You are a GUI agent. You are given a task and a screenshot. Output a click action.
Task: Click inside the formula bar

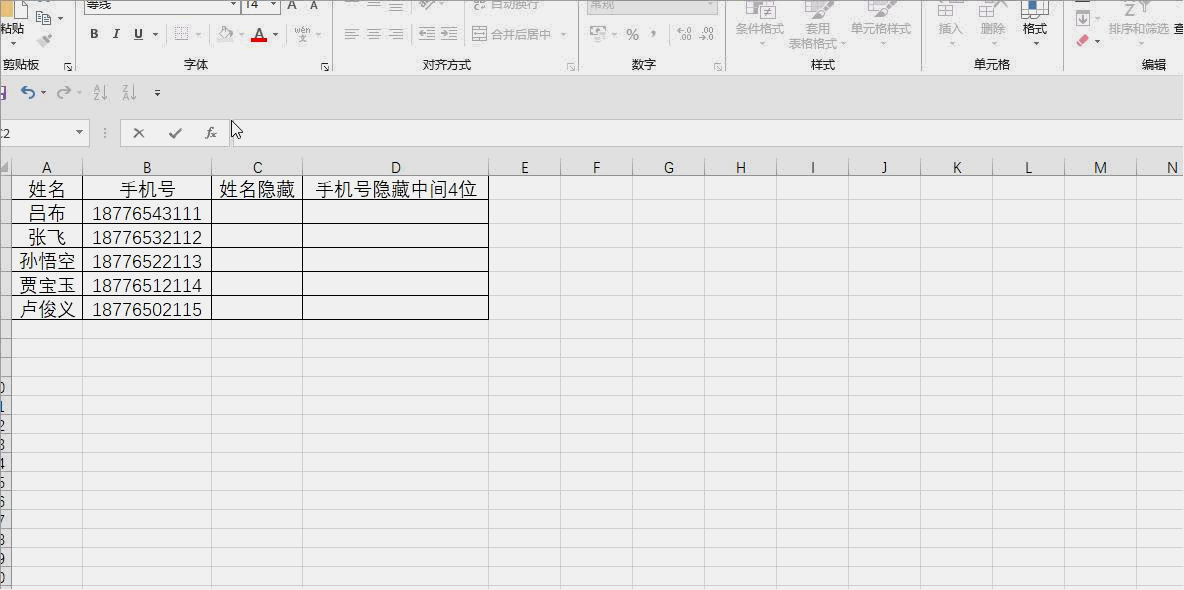coord(706,133)
